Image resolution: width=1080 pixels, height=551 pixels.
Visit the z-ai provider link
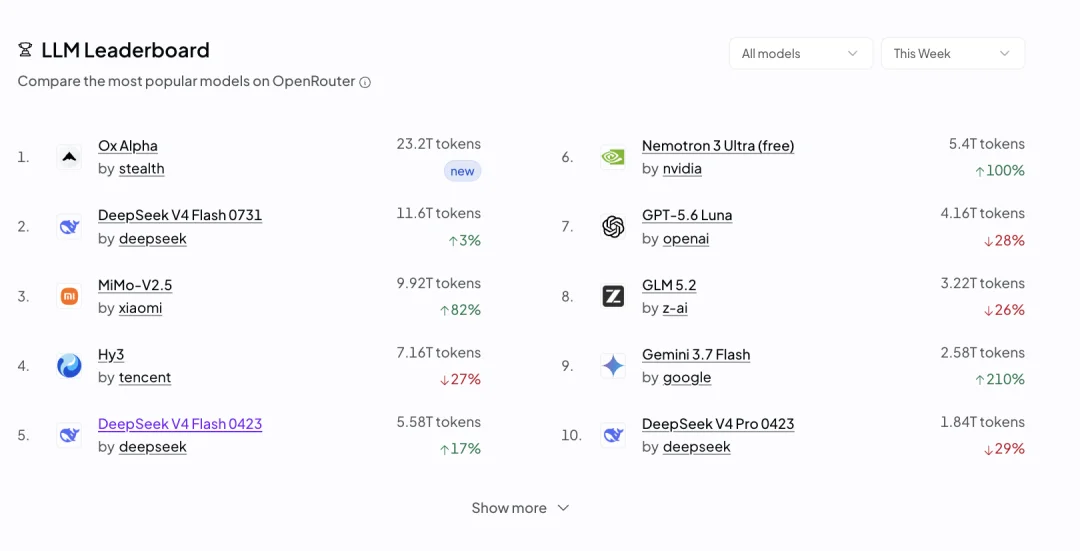point(675,308)
